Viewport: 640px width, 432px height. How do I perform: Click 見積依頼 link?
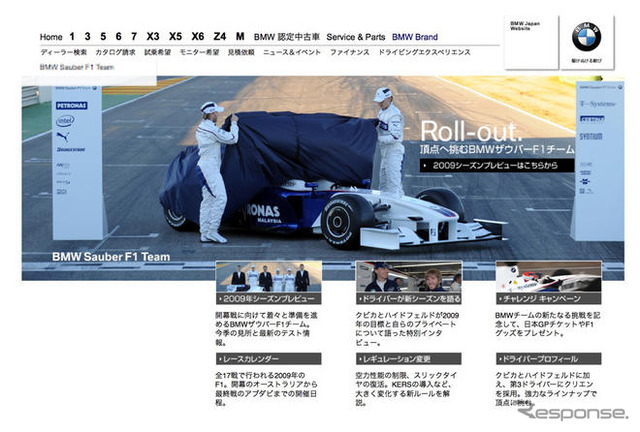241,52
